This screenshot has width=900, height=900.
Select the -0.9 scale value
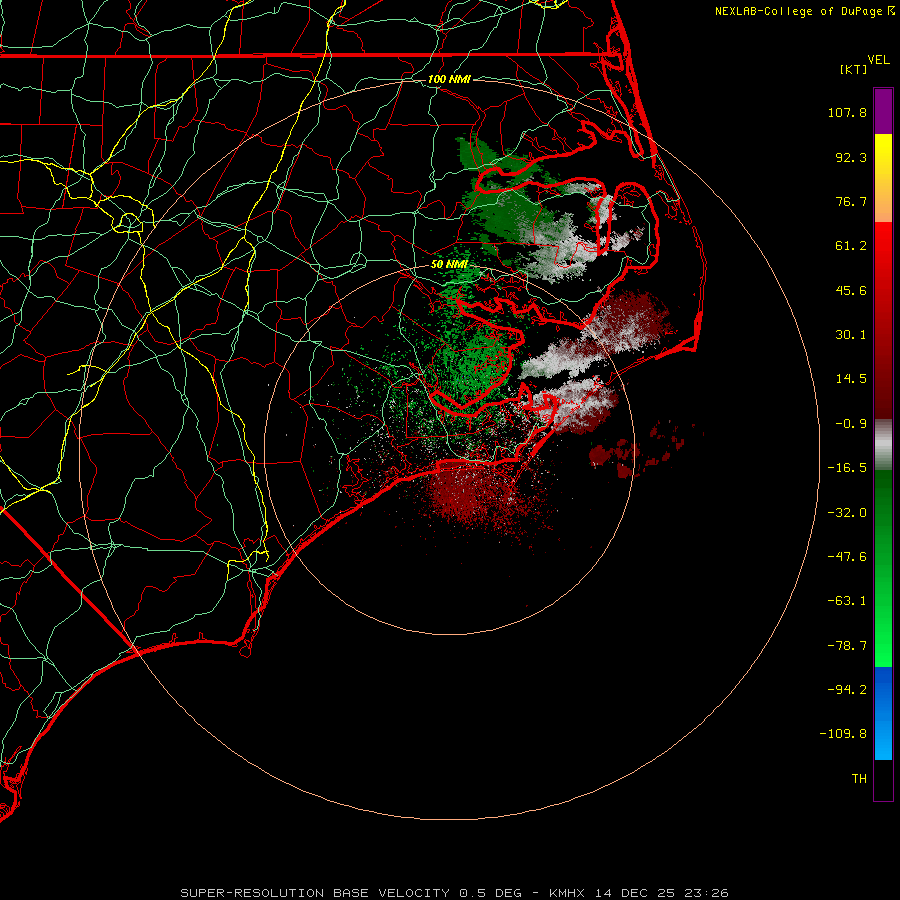coord(851,424)
